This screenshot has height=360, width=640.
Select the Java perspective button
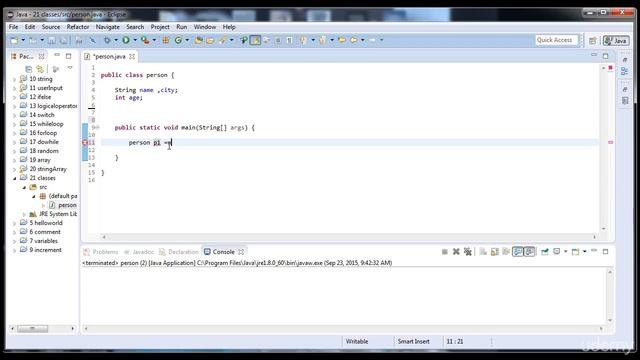point(616,40)
